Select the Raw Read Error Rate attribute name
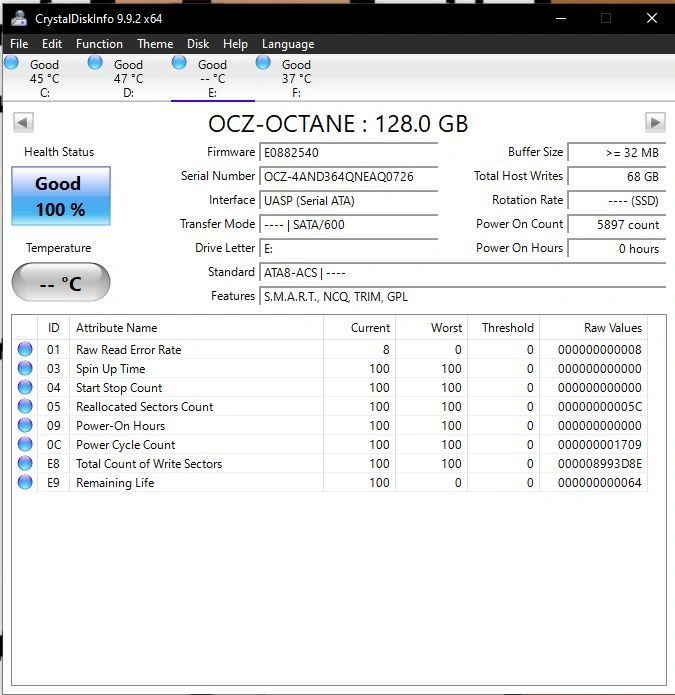 pyautogui.click(x=129, y=350)
